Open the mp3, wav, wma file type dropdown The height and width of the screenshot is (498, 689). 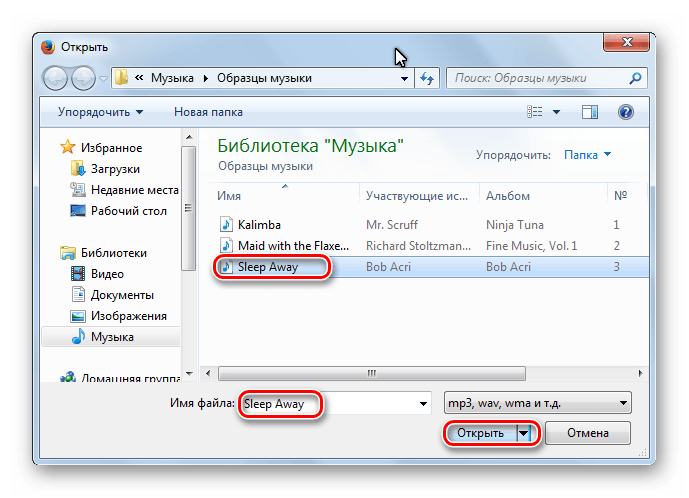point(537,403)
